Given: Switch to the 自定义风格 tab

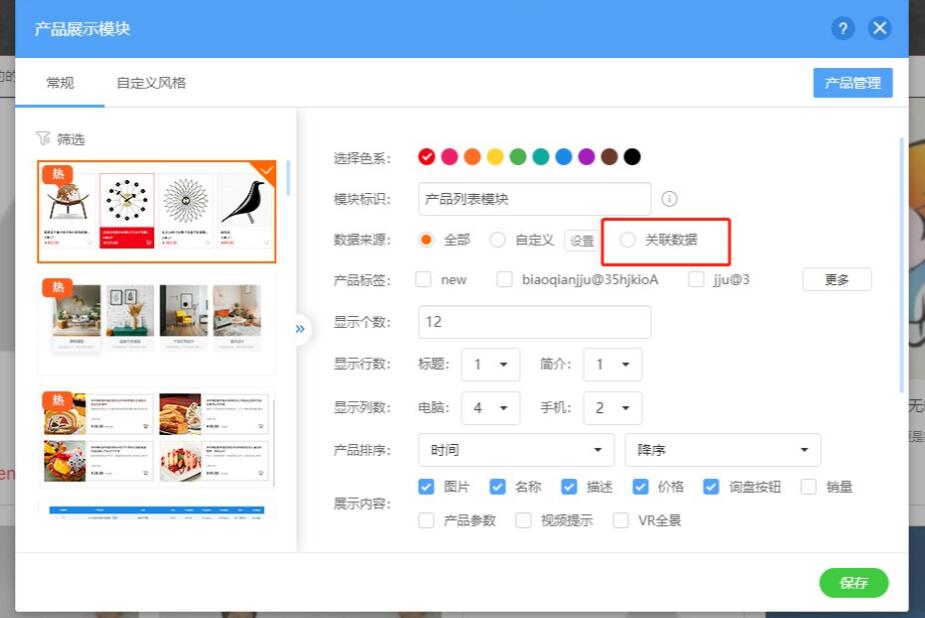Looking at the screenshot, I should 151,83.
